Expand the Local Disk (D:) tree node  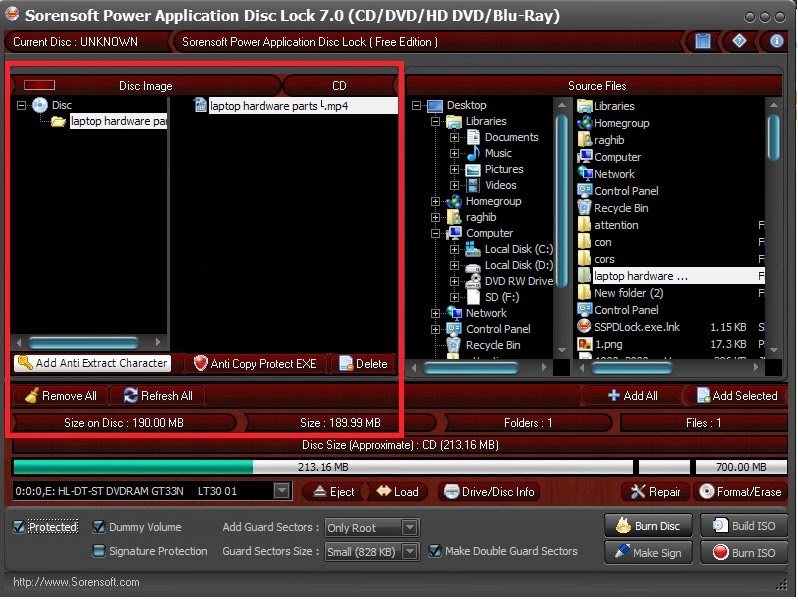pos(454,265)
